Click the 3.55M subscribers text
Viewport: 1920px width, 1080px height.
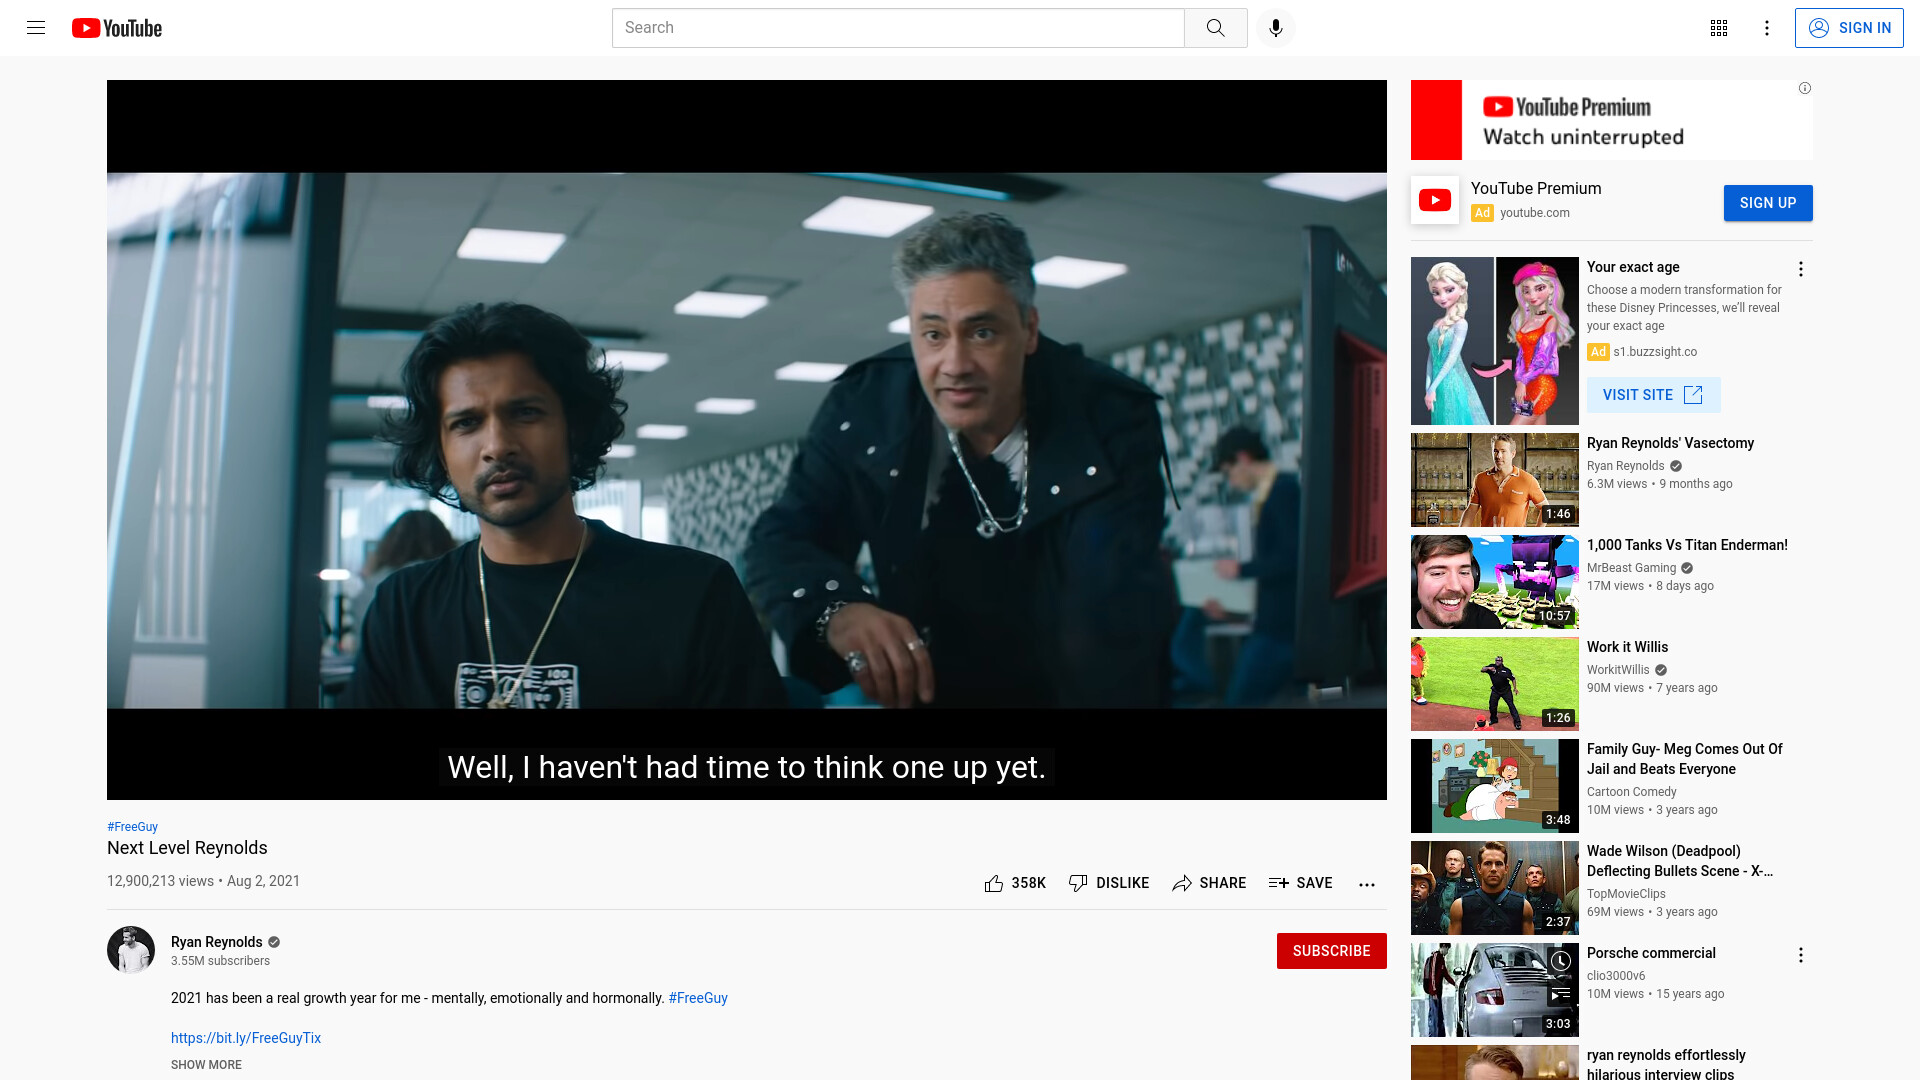click(220, 961)
